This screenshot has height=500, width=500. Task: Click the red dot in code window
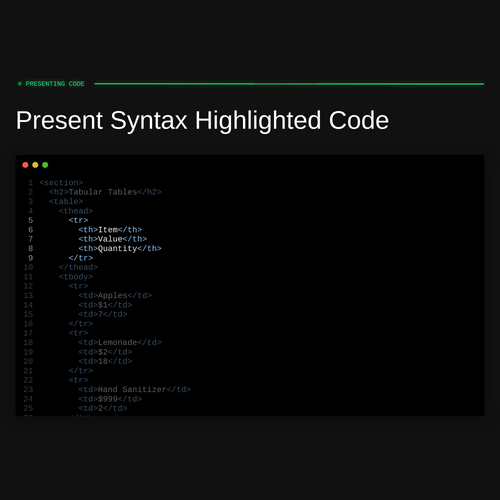(x=25, y=165)
